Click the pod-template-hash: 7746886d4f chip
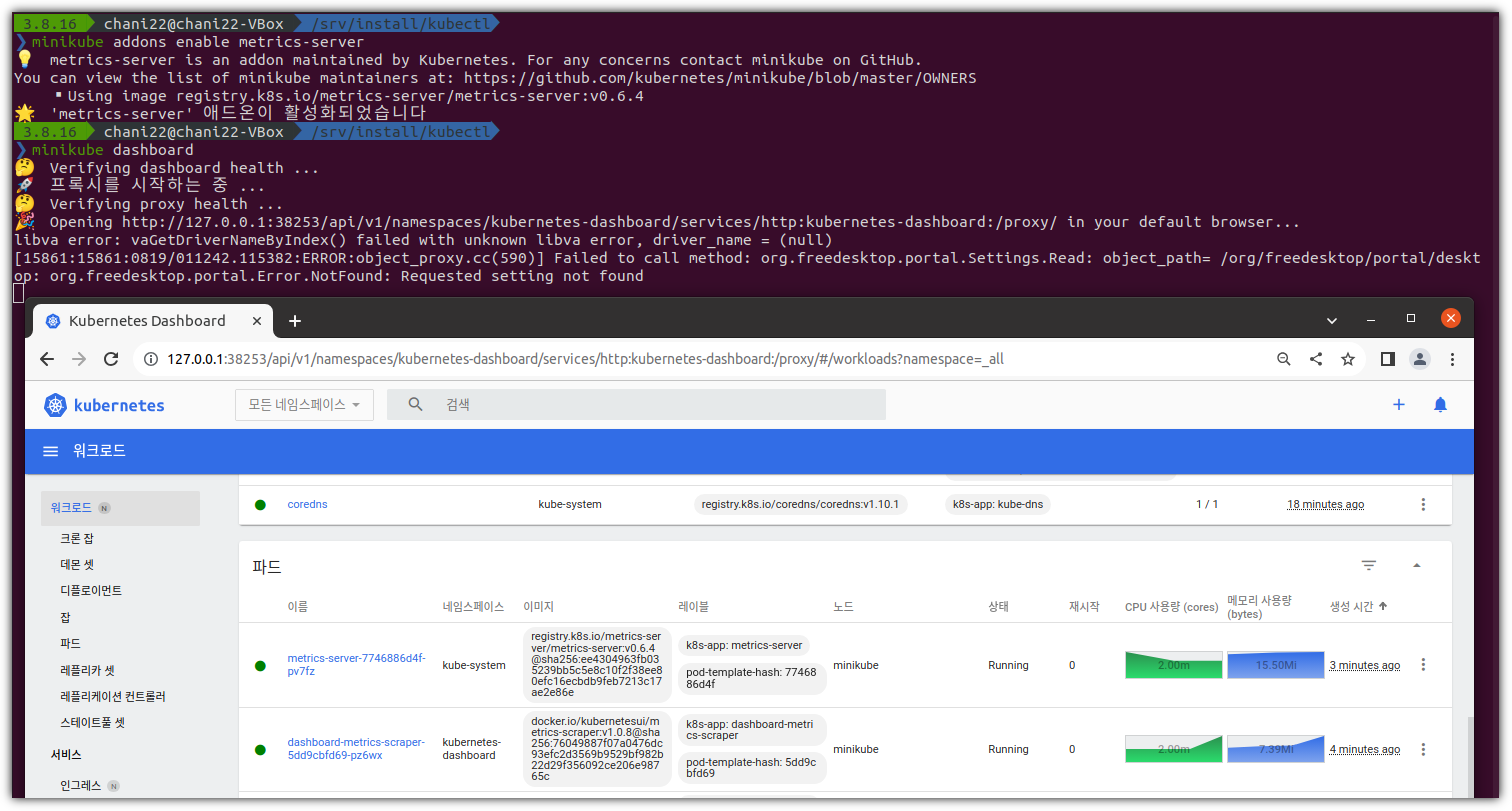The height and width of the screenshot is (811, 1512). point(751,678)
